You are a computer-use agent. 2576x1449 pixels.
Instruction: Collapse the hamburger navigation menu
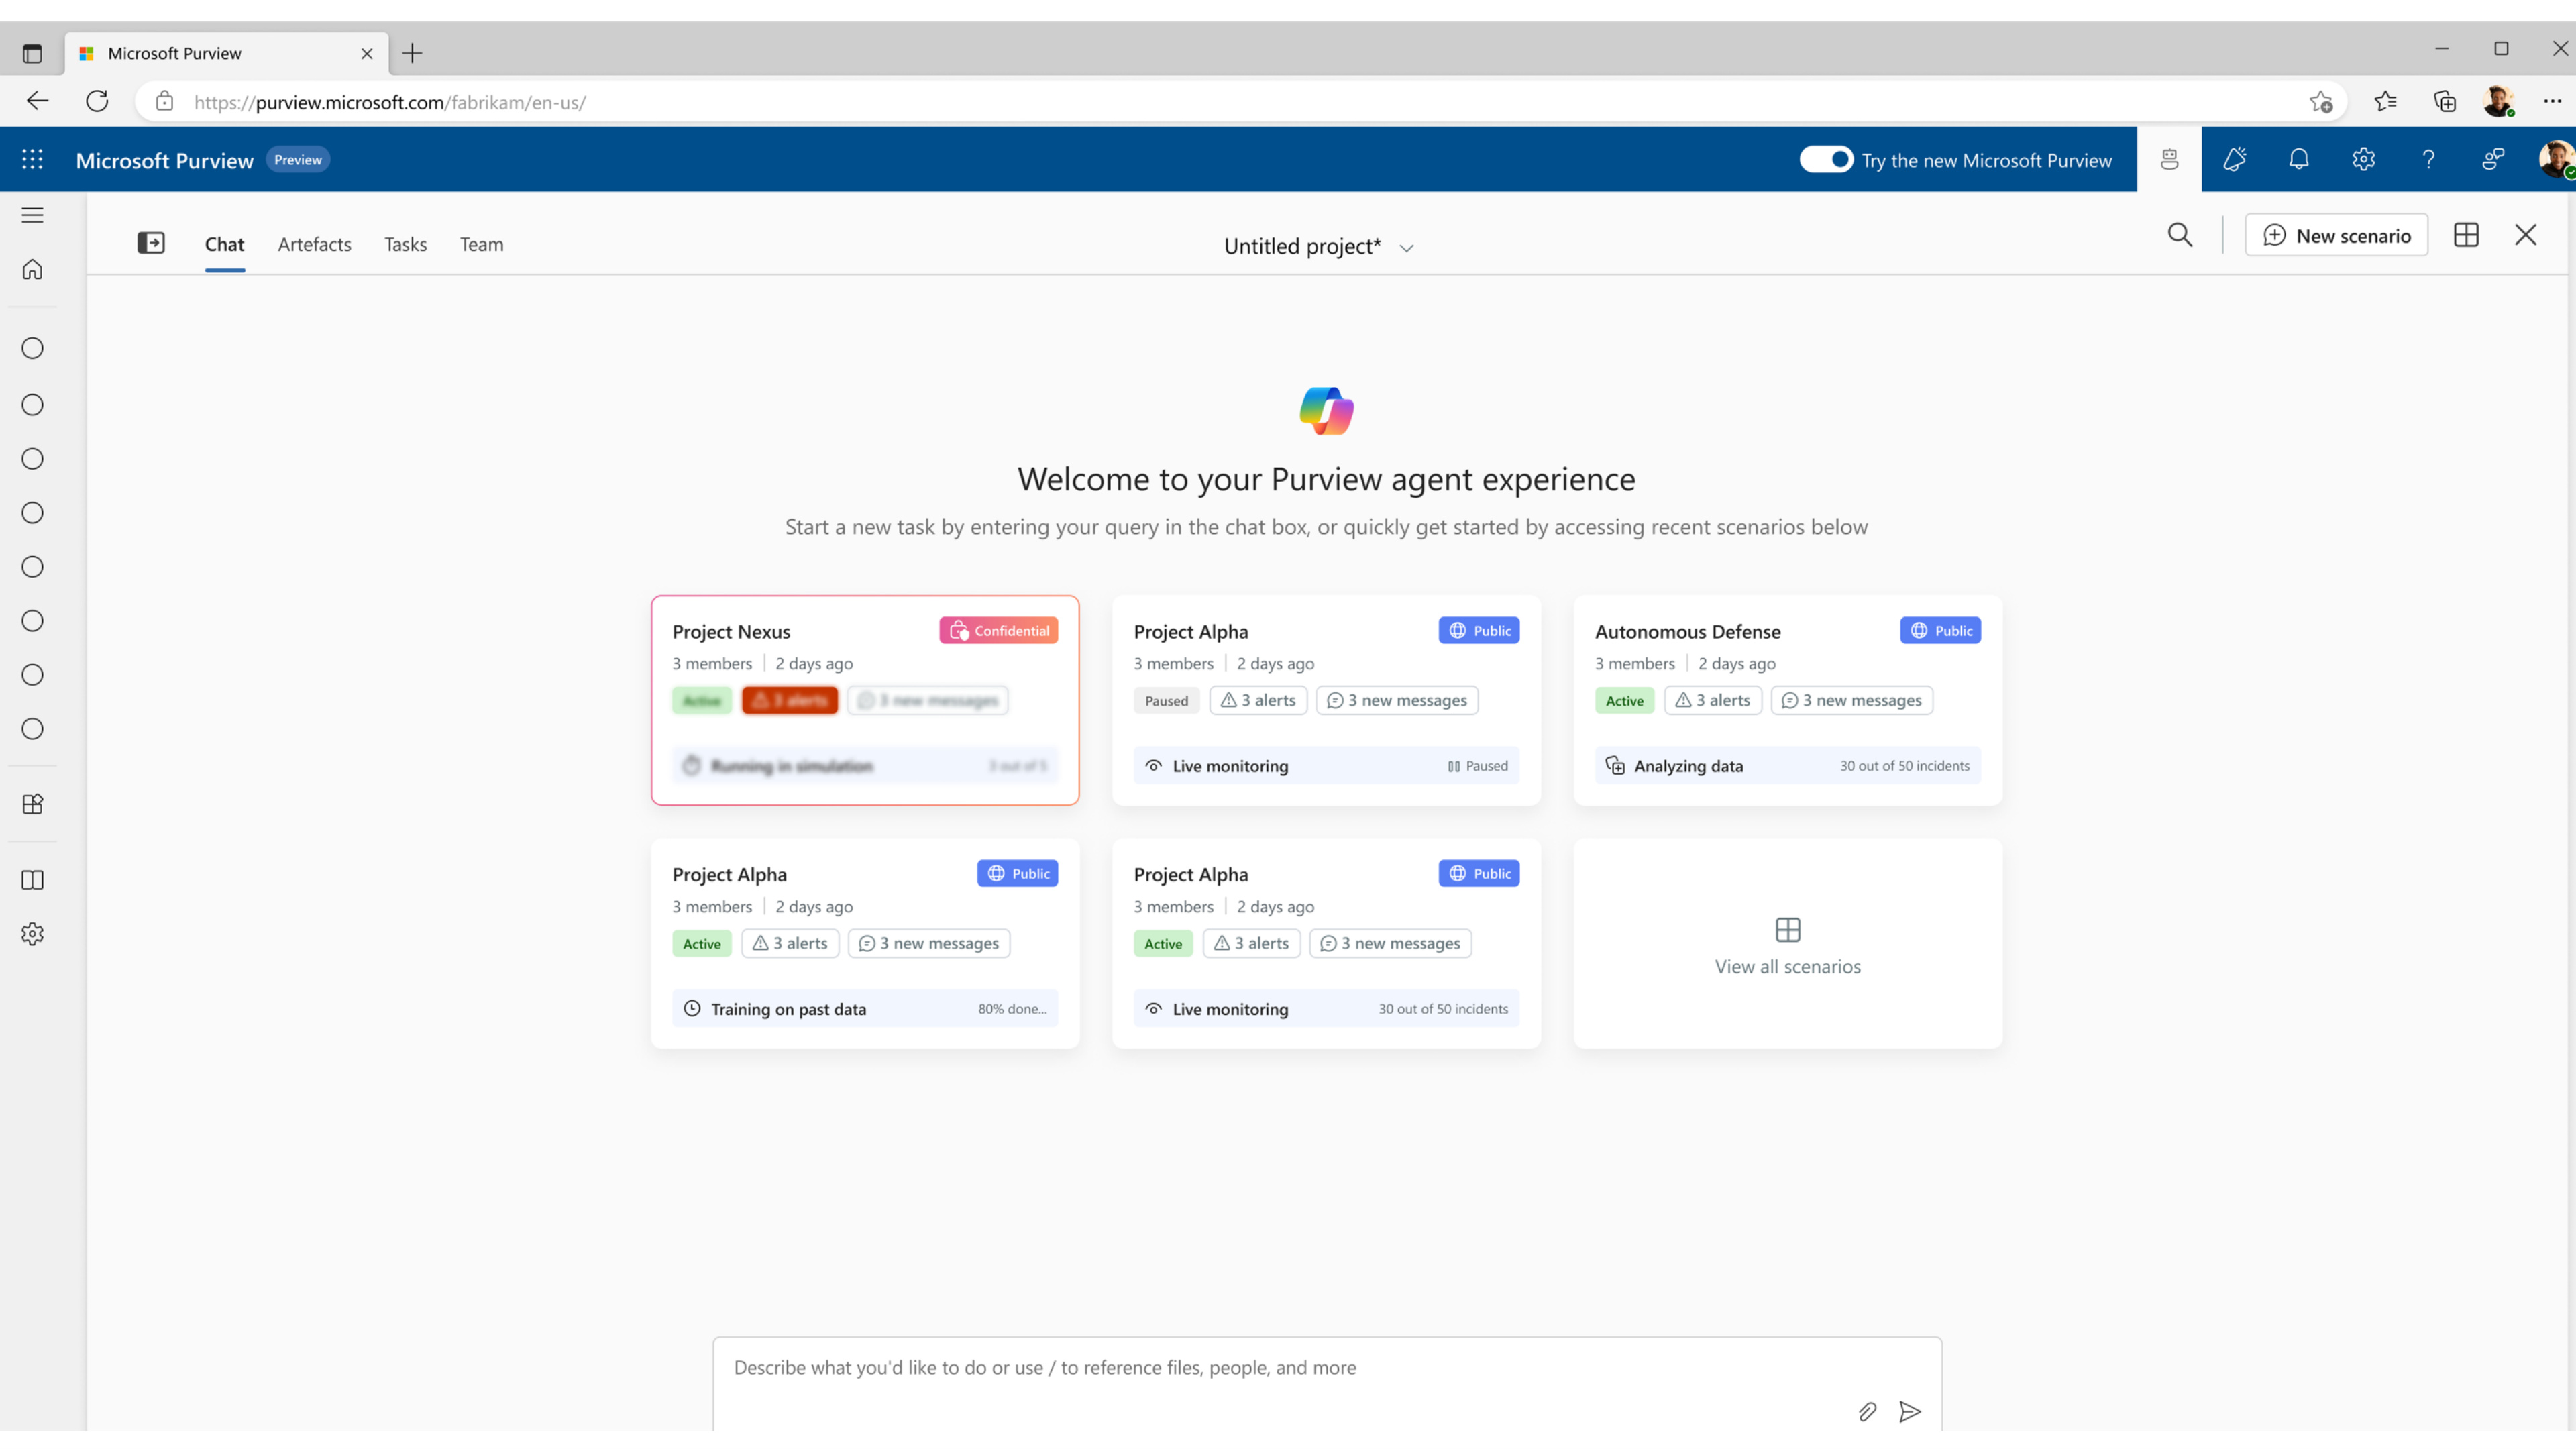pyautogui.click(x=32, y=215)
